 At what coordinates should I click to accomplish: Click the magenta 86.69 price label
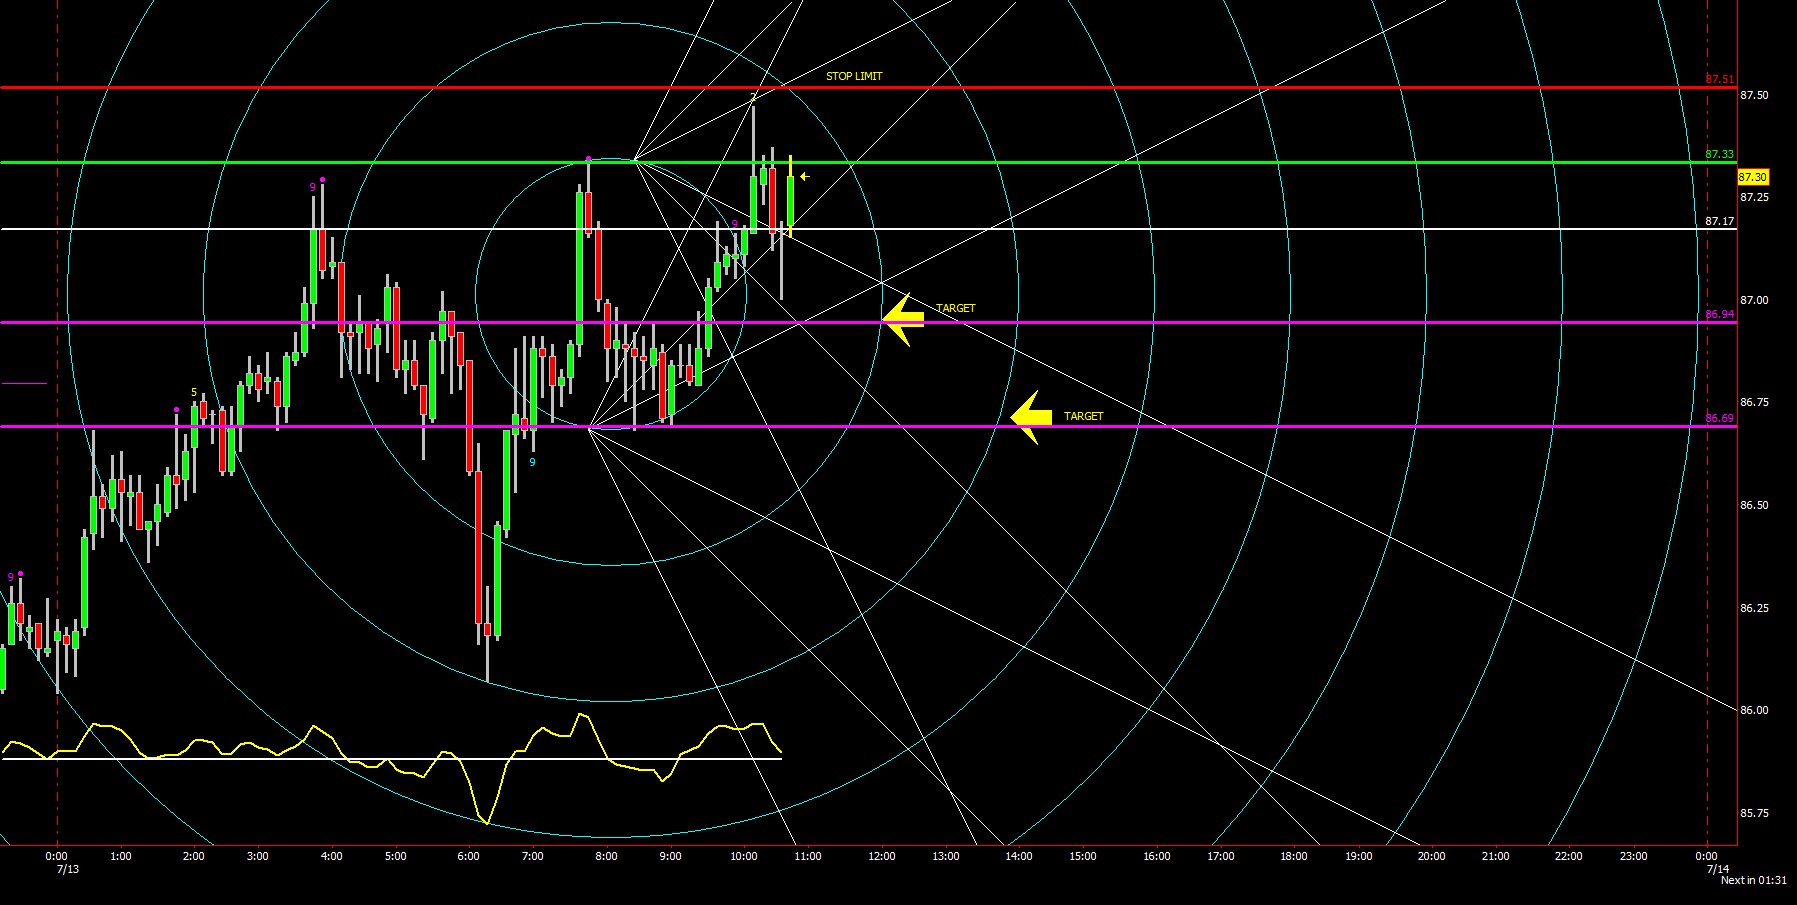coord(1720,418)
